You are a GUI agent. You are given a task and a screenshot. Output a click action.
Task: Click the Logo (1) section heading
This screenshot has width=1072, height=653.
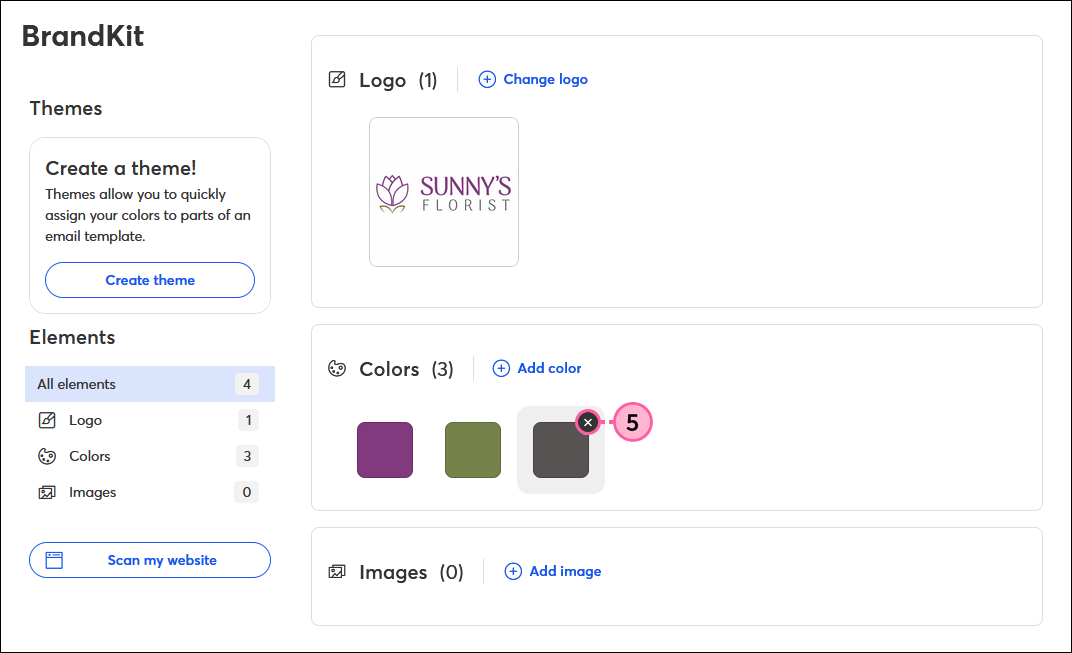(398, 81)
